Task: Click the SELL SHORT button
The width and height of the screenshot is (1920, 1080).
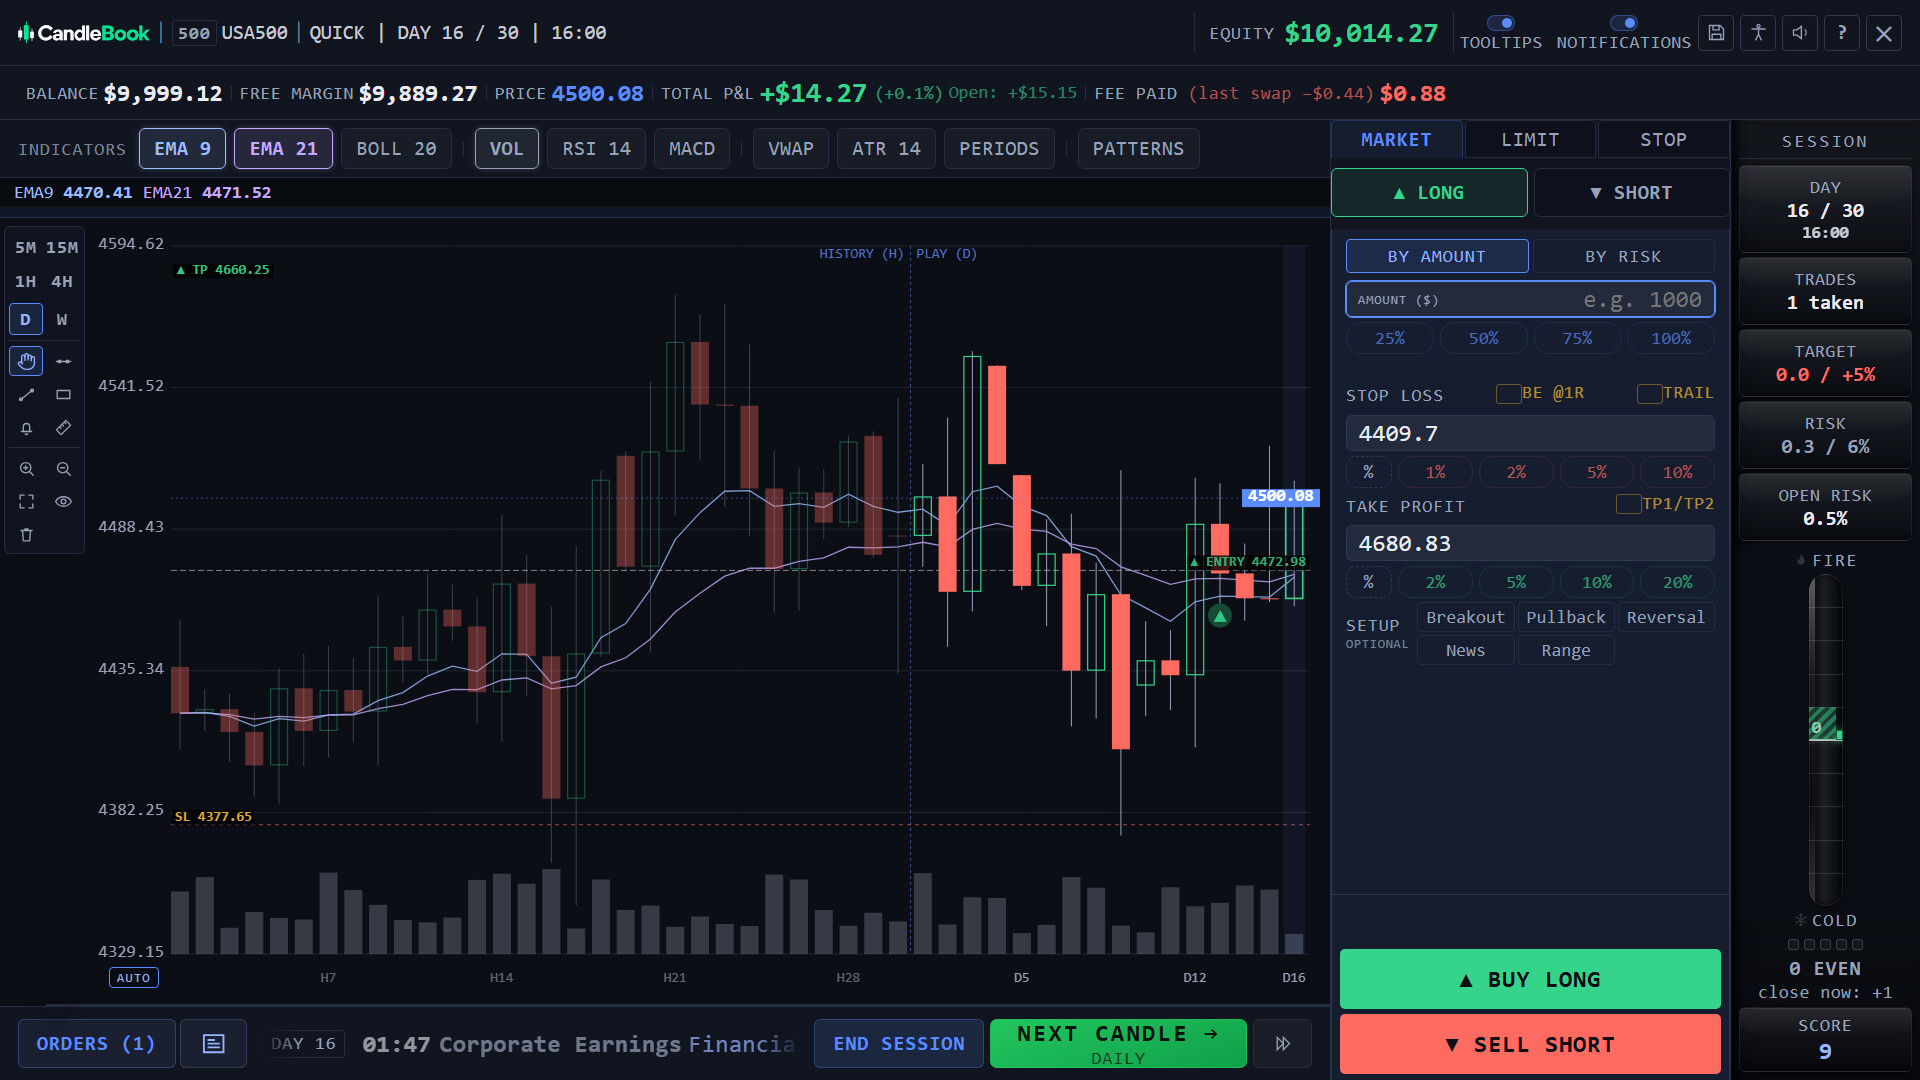Action: coord(1530,1045)
